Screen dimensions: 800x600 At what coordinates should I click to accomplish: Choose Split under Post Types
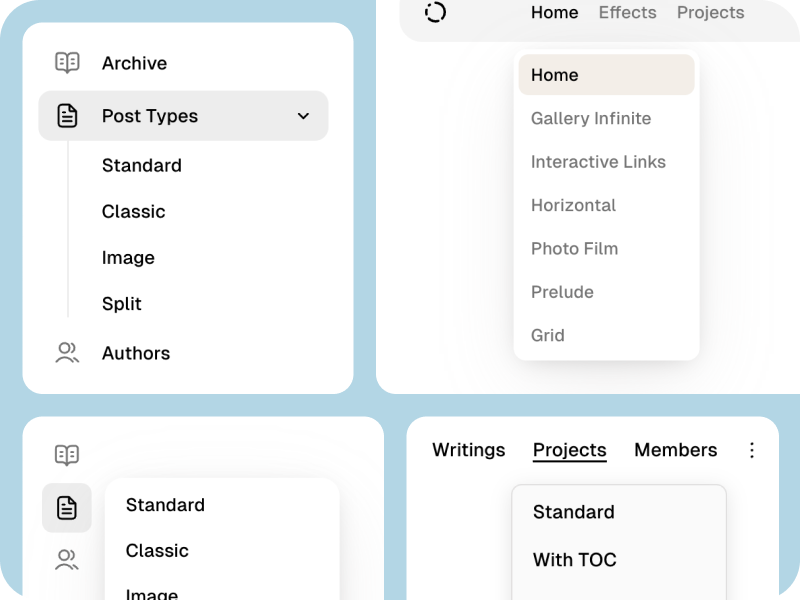click(x=121, y=304)
